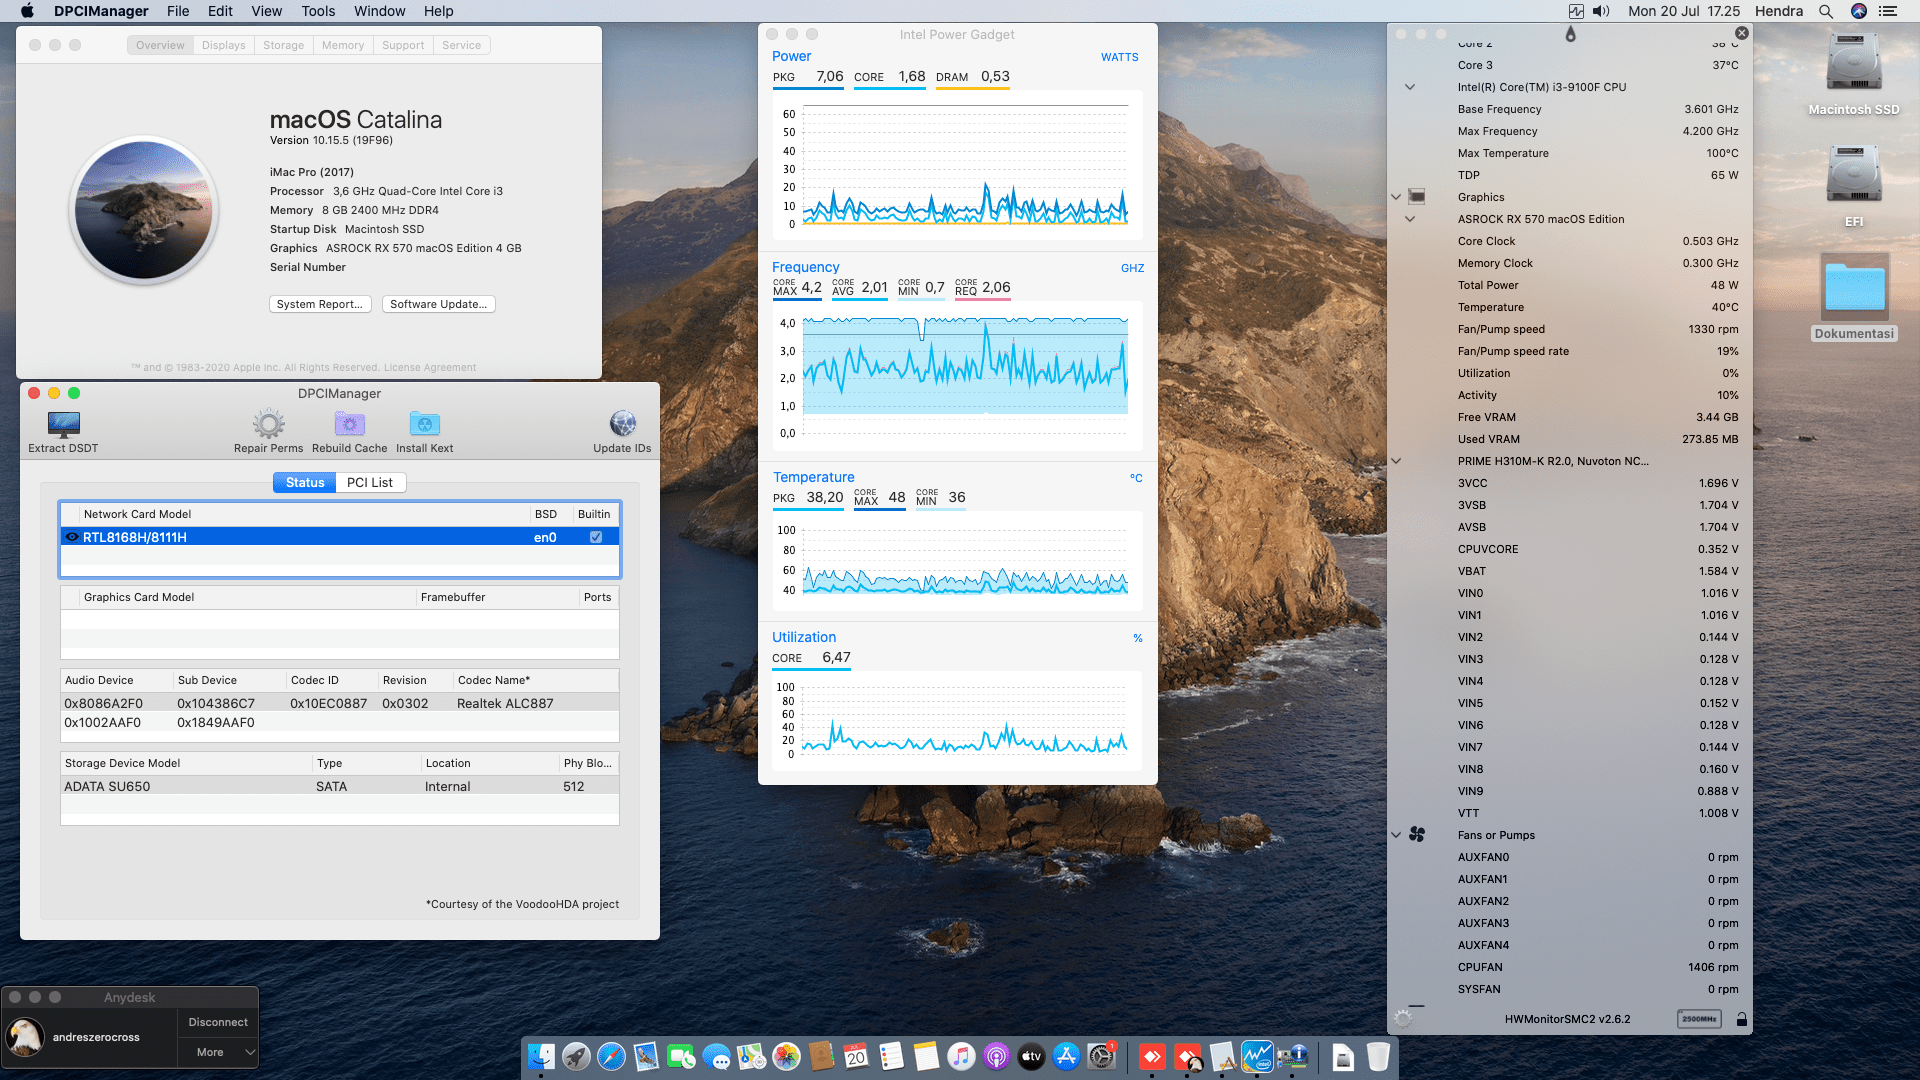Open the Service tab in About This Mac
The width and height of the screenshot is (1920, 1080).
coord(461,45)
